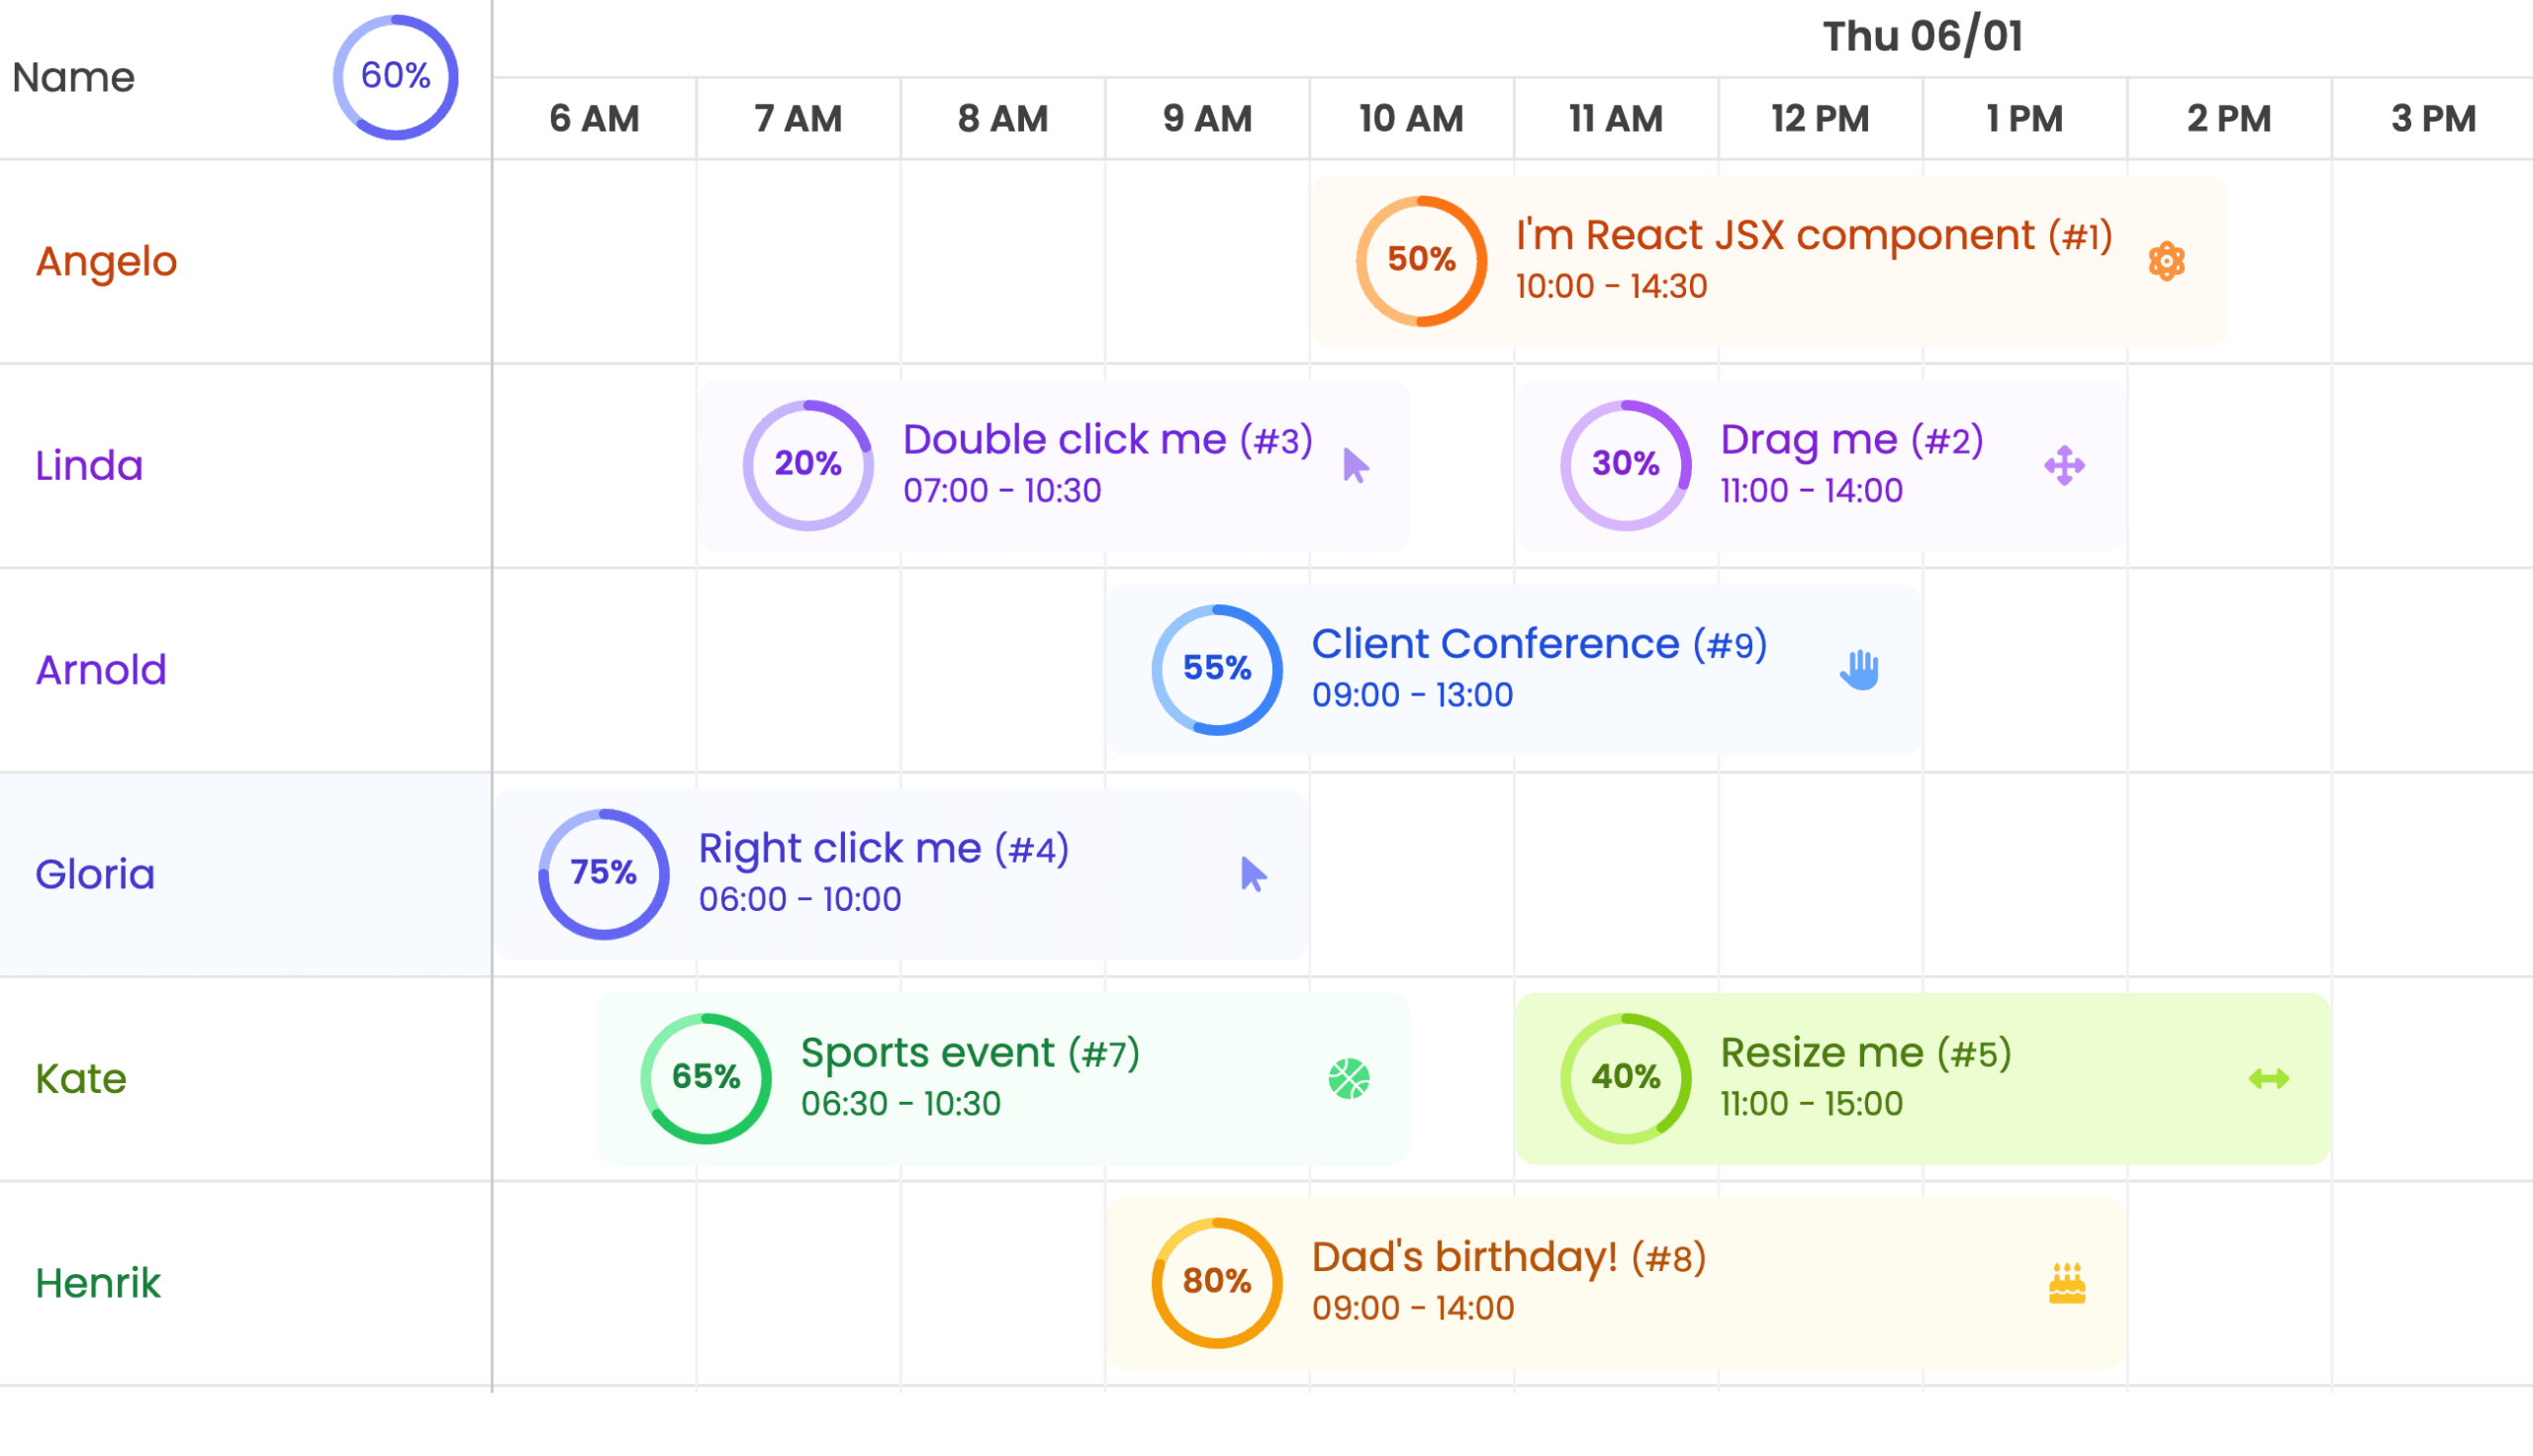Click the basketball icon on Sports event

(x=1349, y=1079)
